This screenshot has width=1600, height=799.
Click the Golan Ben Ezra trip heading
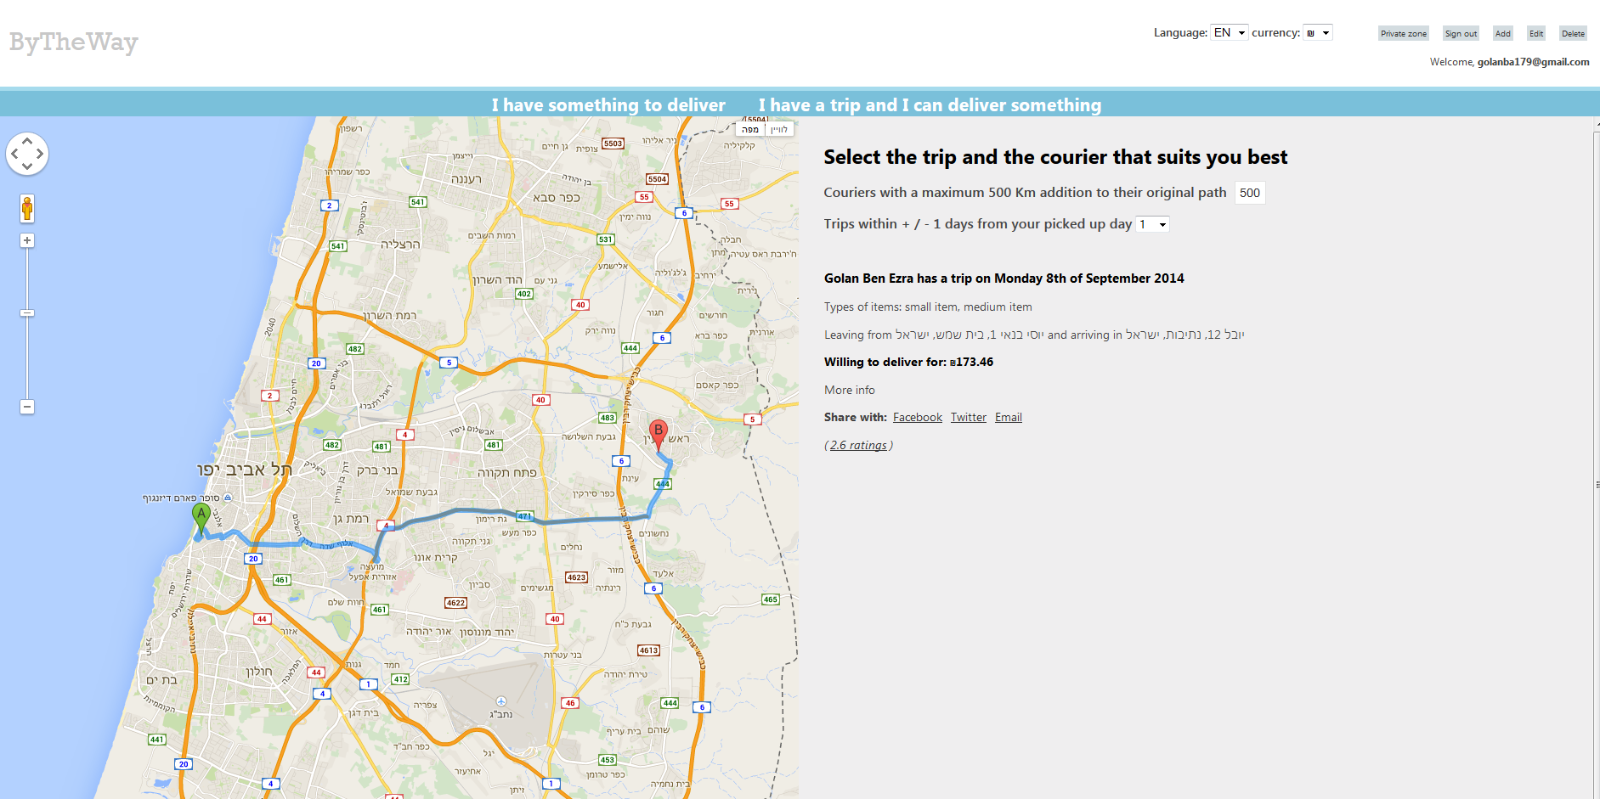(x=1004, y=279)
